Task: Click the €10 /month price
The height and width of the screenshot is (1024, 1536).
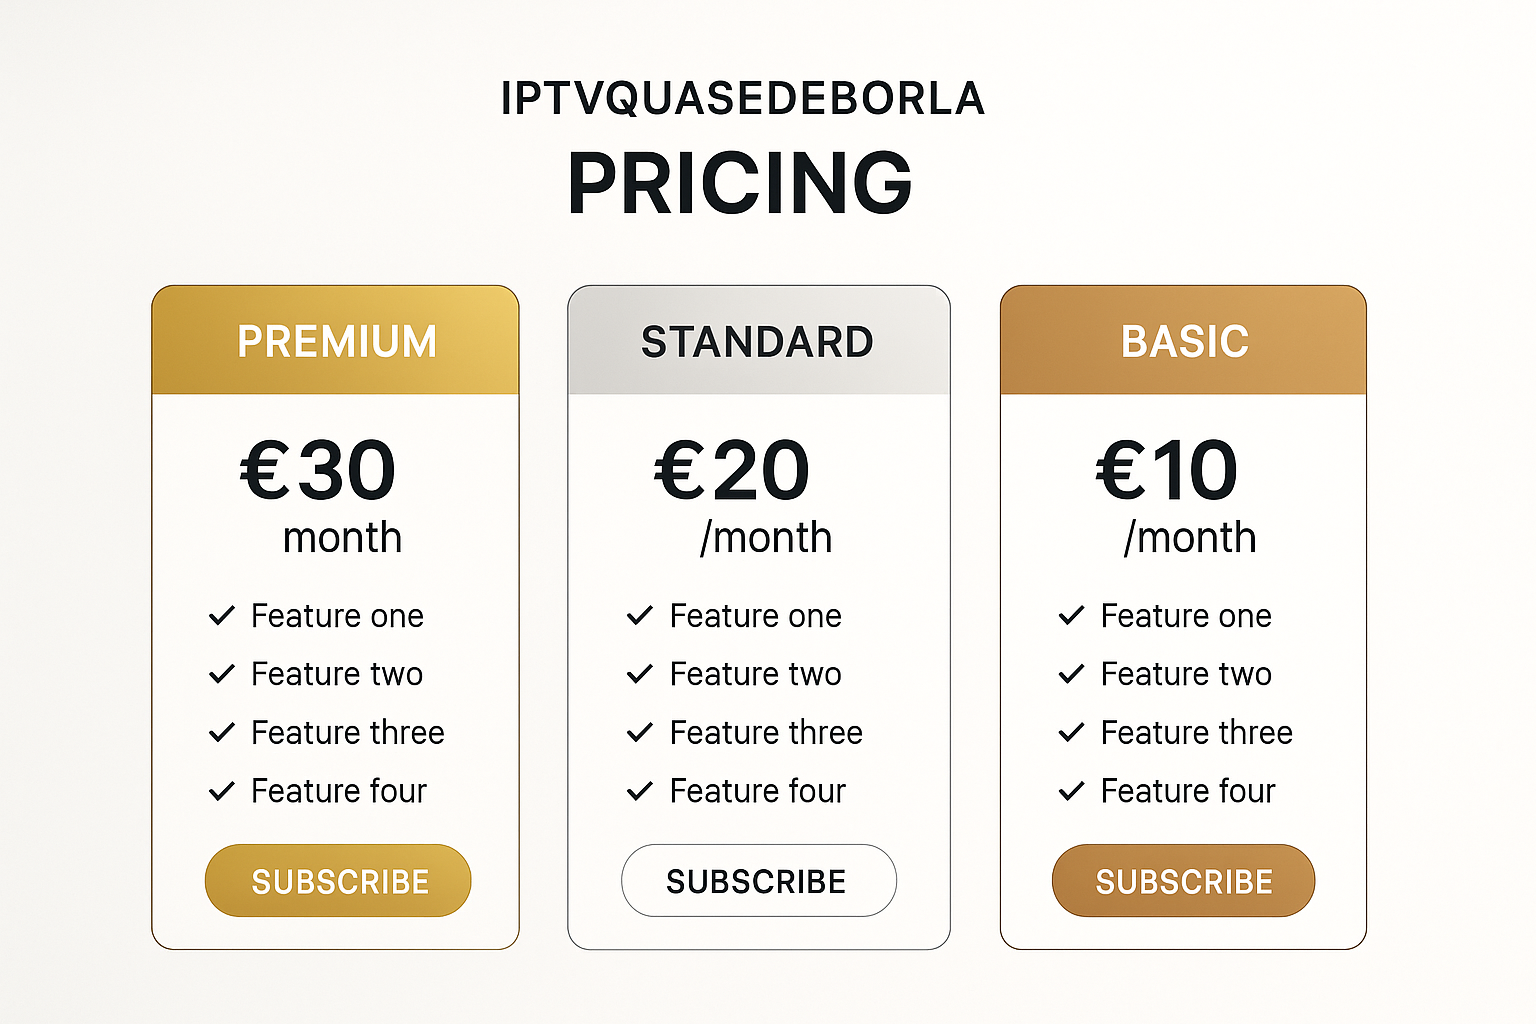Action: click(x=1176, y=497)
